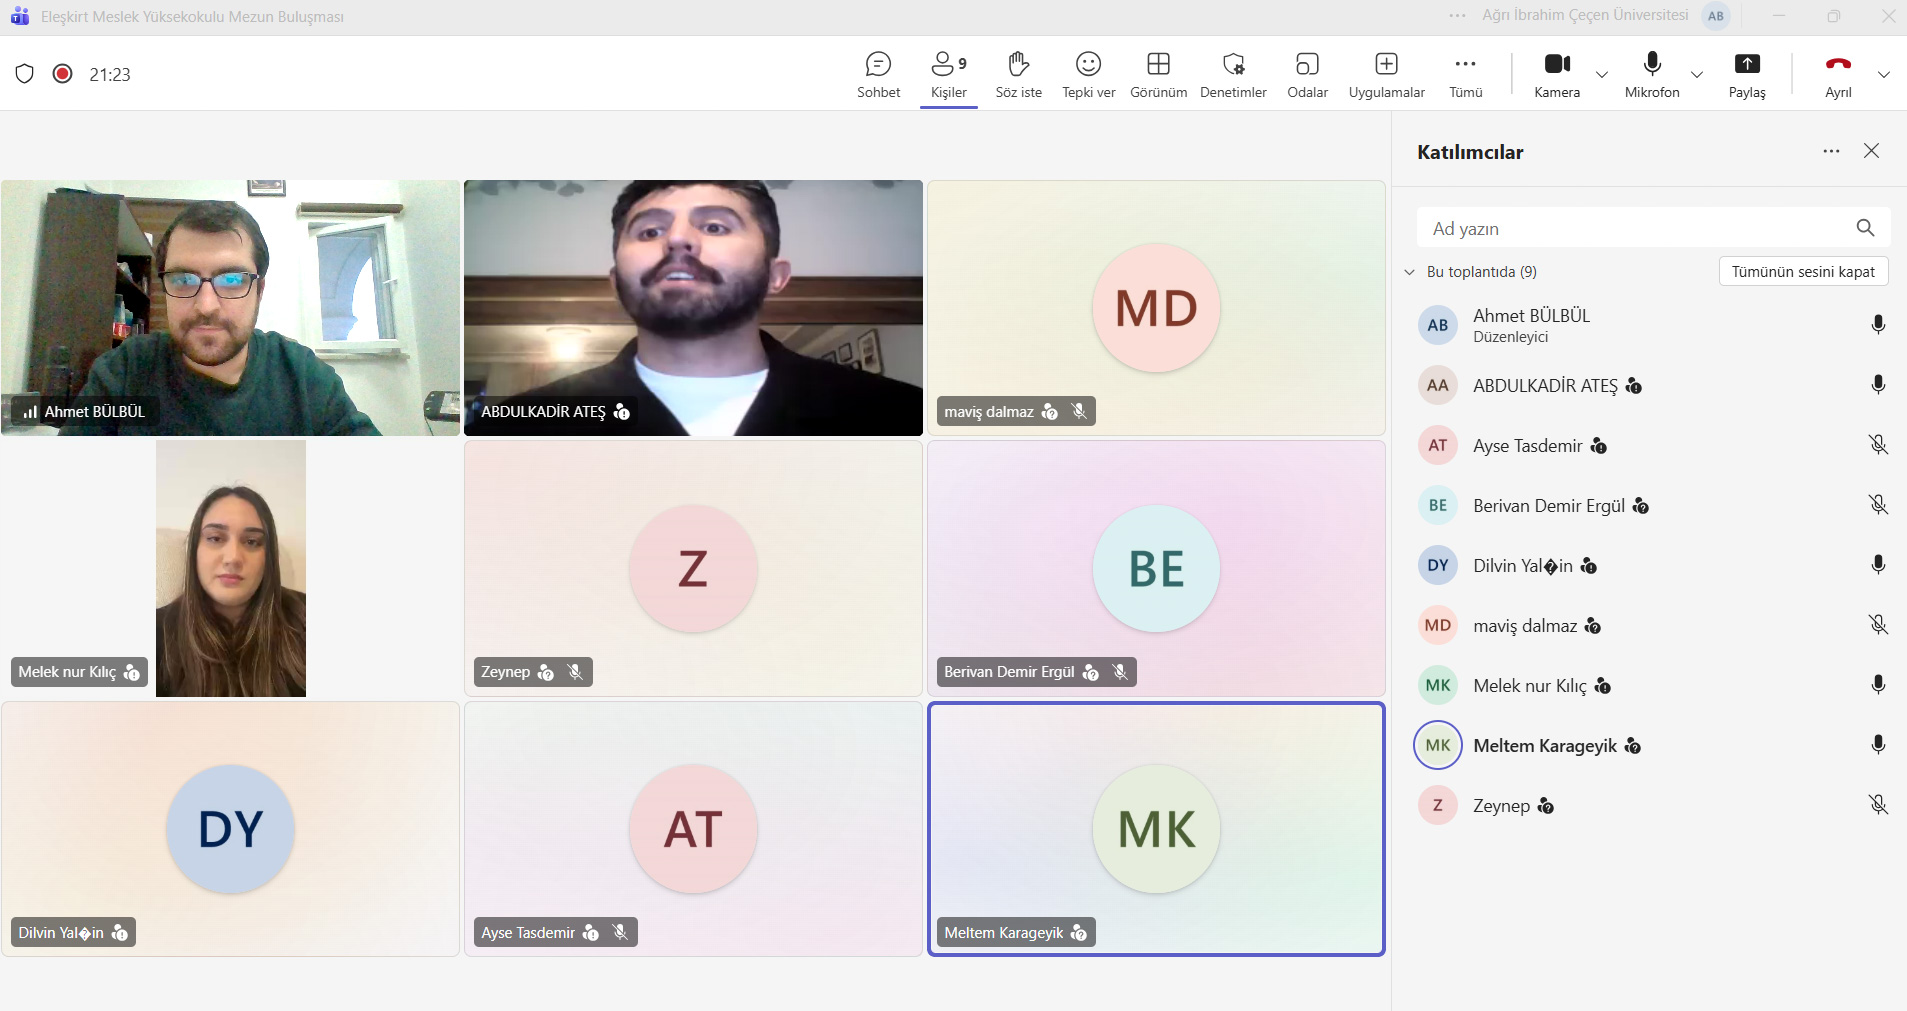Expand camera options arrow beside Kamera
This screenshot has width=1907, height=1011.
pos(1602,75)
